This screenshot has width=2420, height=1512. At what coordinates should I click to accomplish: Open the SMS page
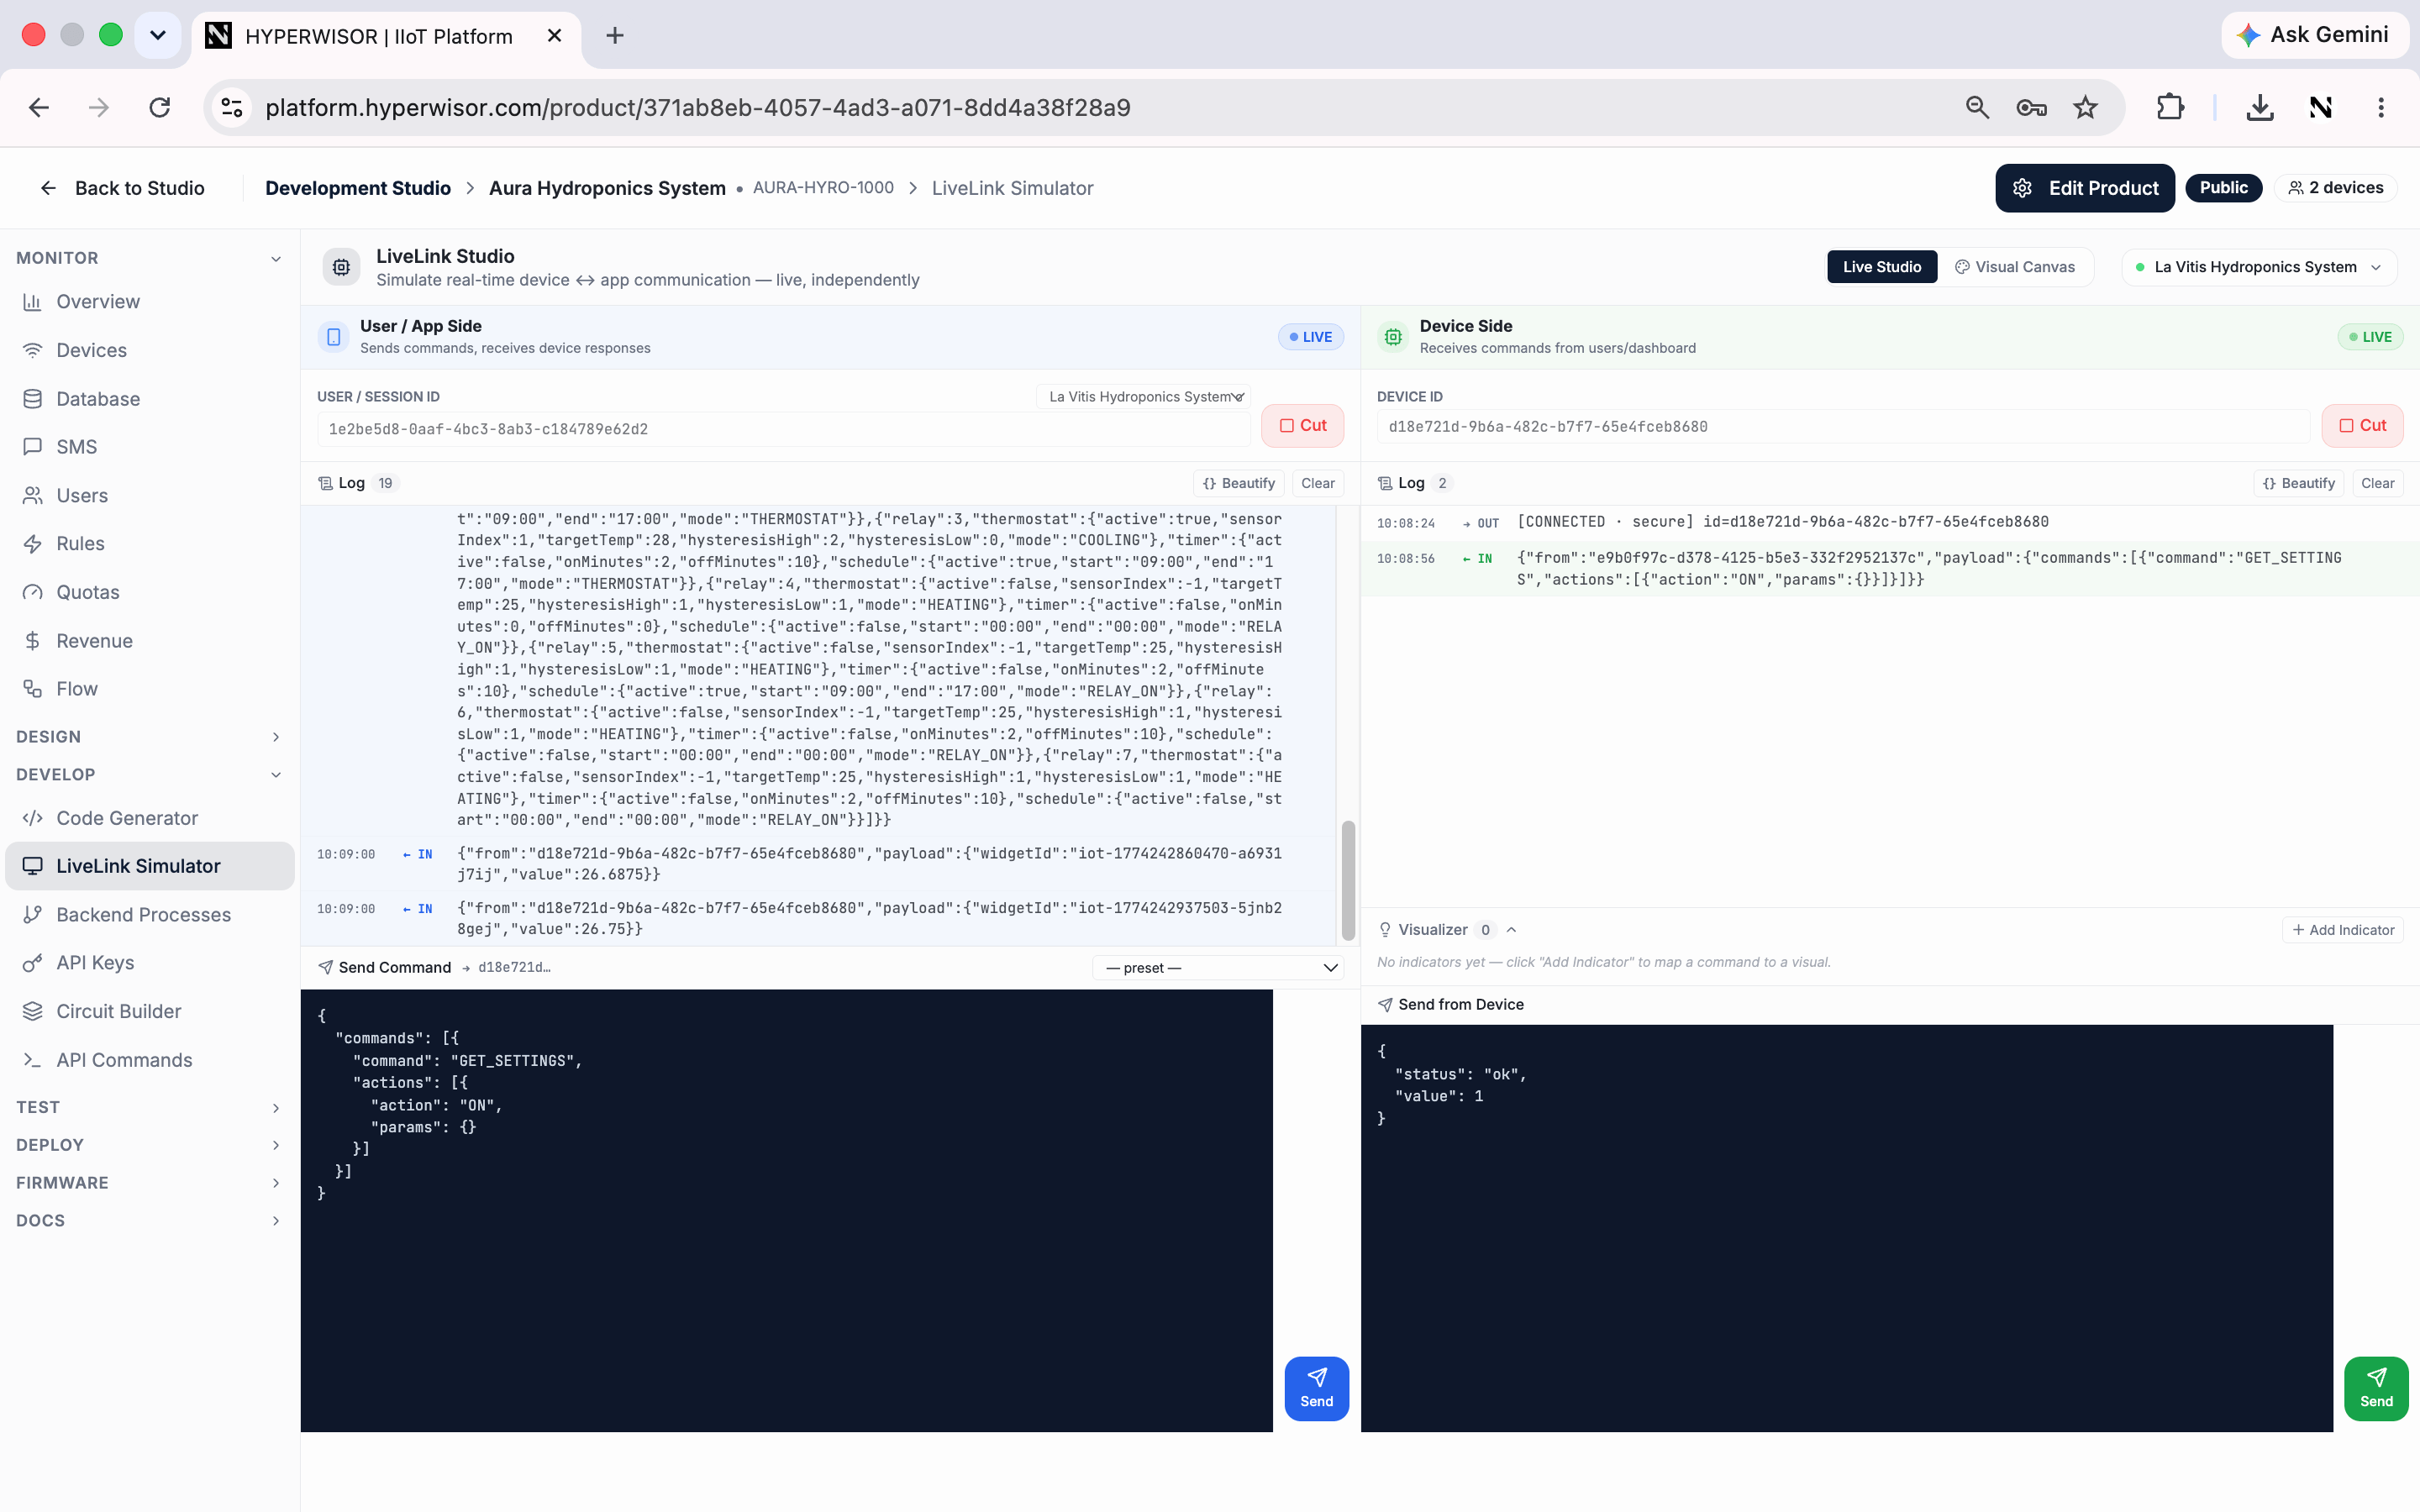point(76,447)
